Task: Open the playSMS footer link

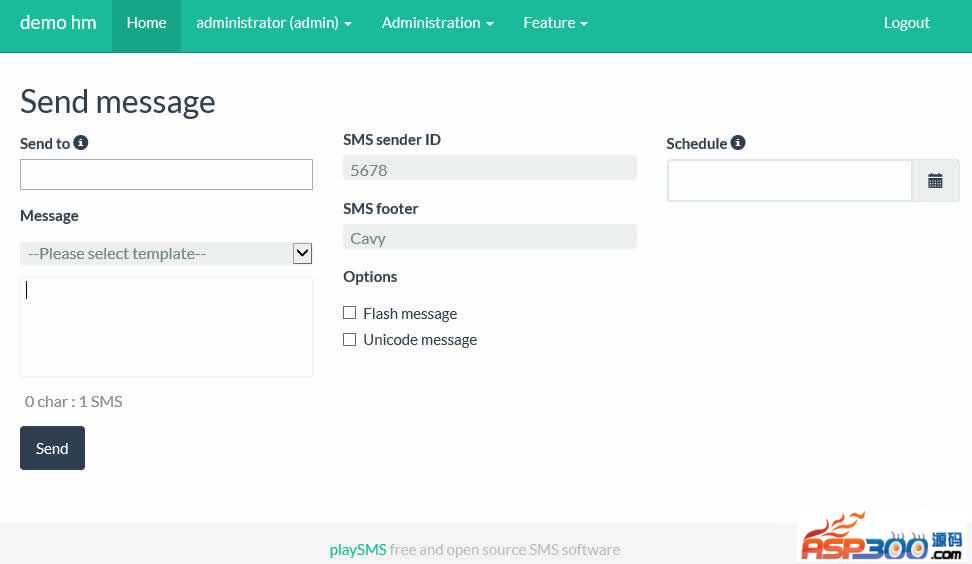Action: [x=358, y=549]
